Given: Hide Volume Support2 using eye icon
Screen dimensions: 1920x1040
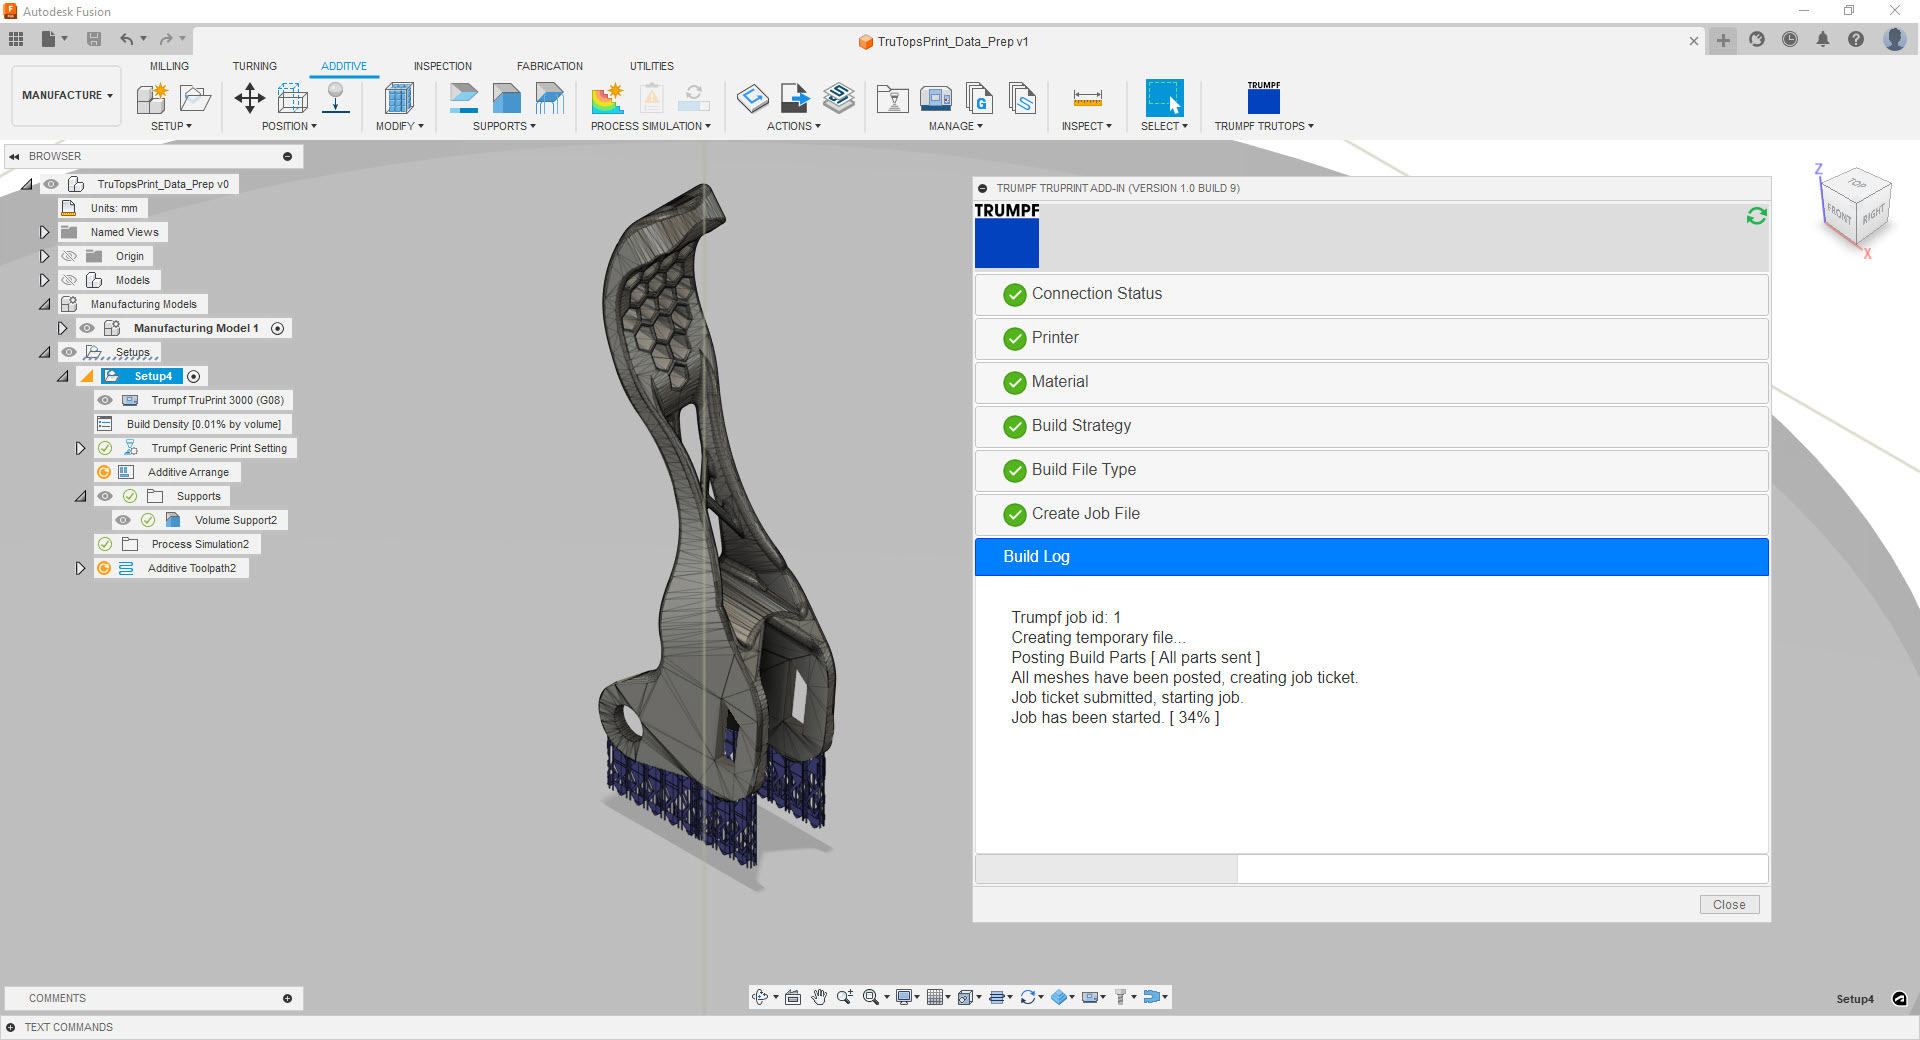Looking at the screenshot, I should [x=123, y=520].
